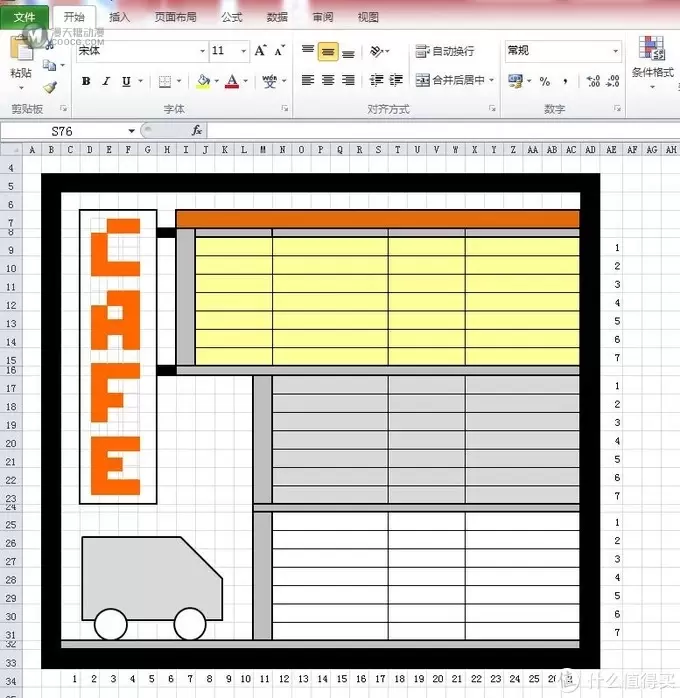Open the 字体 font dialog launcher

click(284, 108)
